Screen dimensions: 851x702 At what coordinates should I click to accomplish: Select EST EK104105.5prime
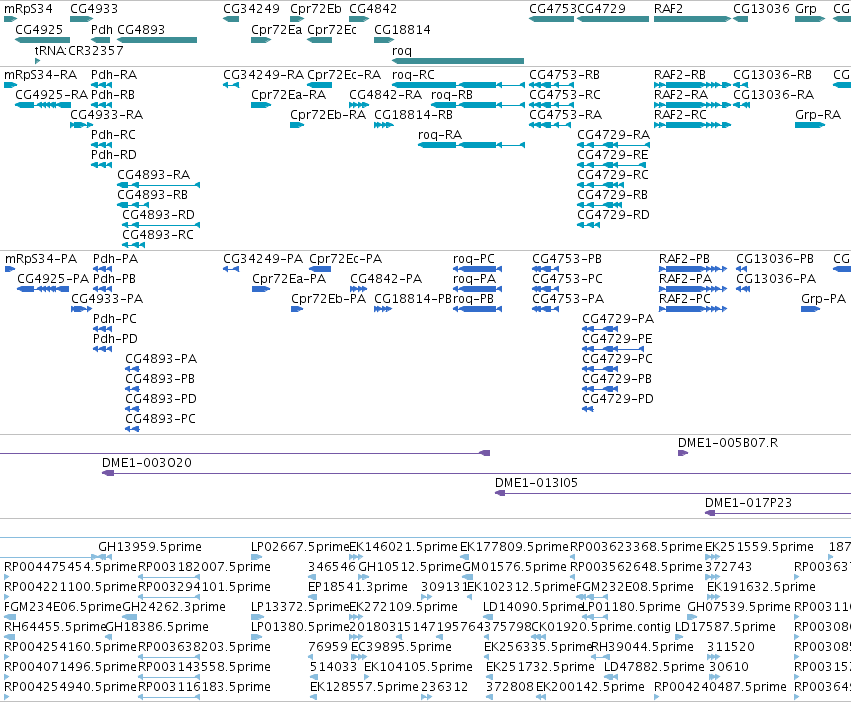click(x=418, y=666)
